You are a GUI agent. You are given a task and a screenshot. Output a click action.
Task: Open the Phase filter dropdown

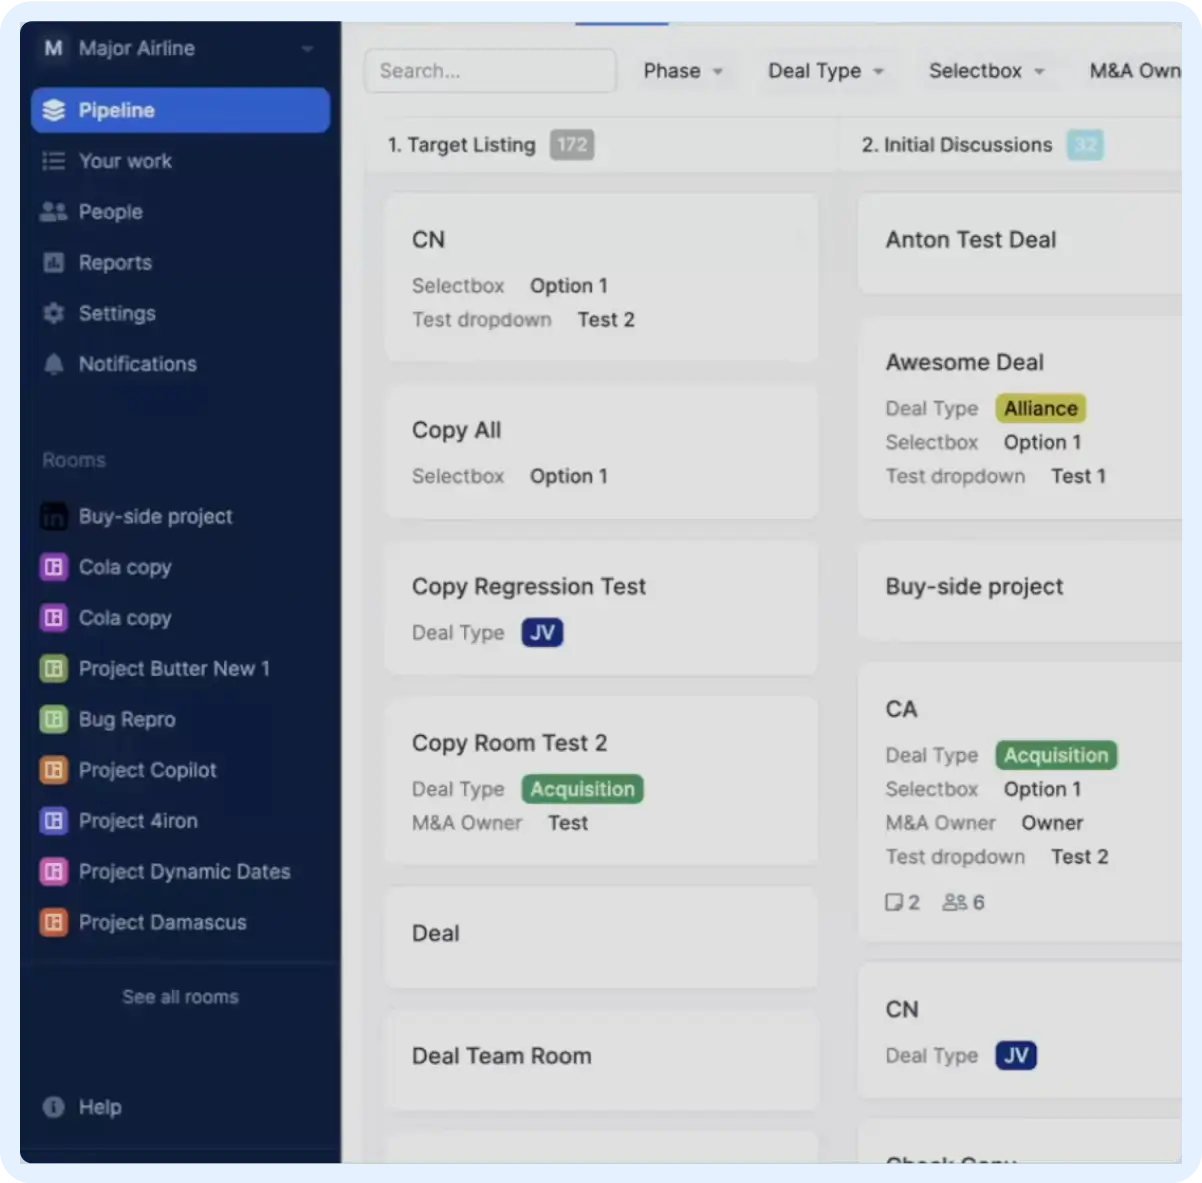[685, 70]
